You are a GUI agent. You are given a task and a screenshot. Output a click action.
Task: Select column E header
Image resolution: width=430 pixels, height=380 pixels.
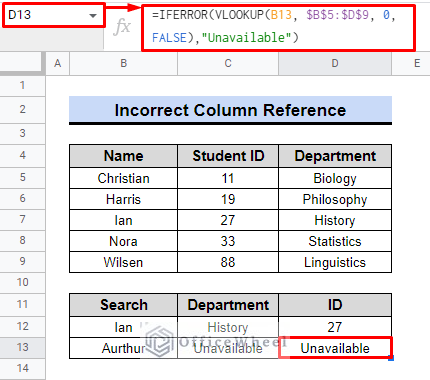click(x=411, y=63)
